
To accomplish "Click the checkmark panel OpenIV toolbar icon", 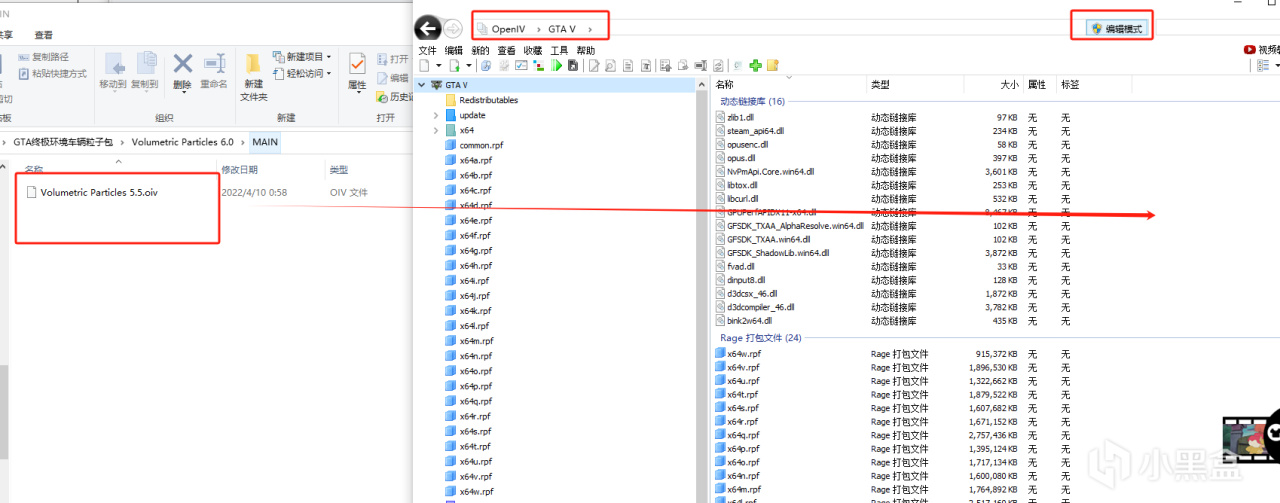I will point(521,65).
